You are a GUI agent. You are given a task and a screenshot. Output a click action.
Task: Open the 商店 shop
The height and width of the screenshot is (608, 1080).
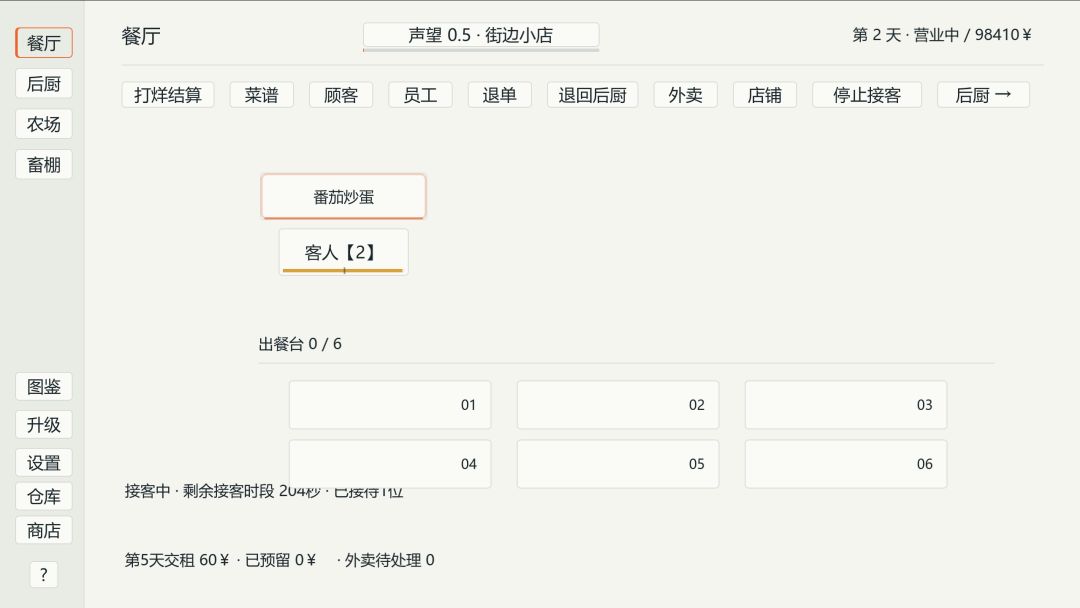(43, 530)
